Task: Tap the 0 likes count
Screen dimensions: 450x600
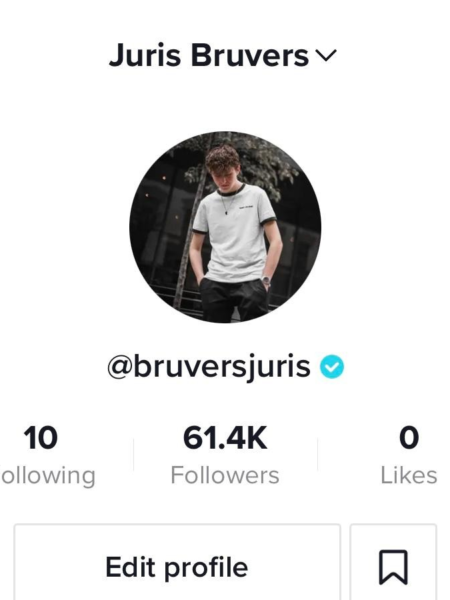Action: click(x=409, y=438)
